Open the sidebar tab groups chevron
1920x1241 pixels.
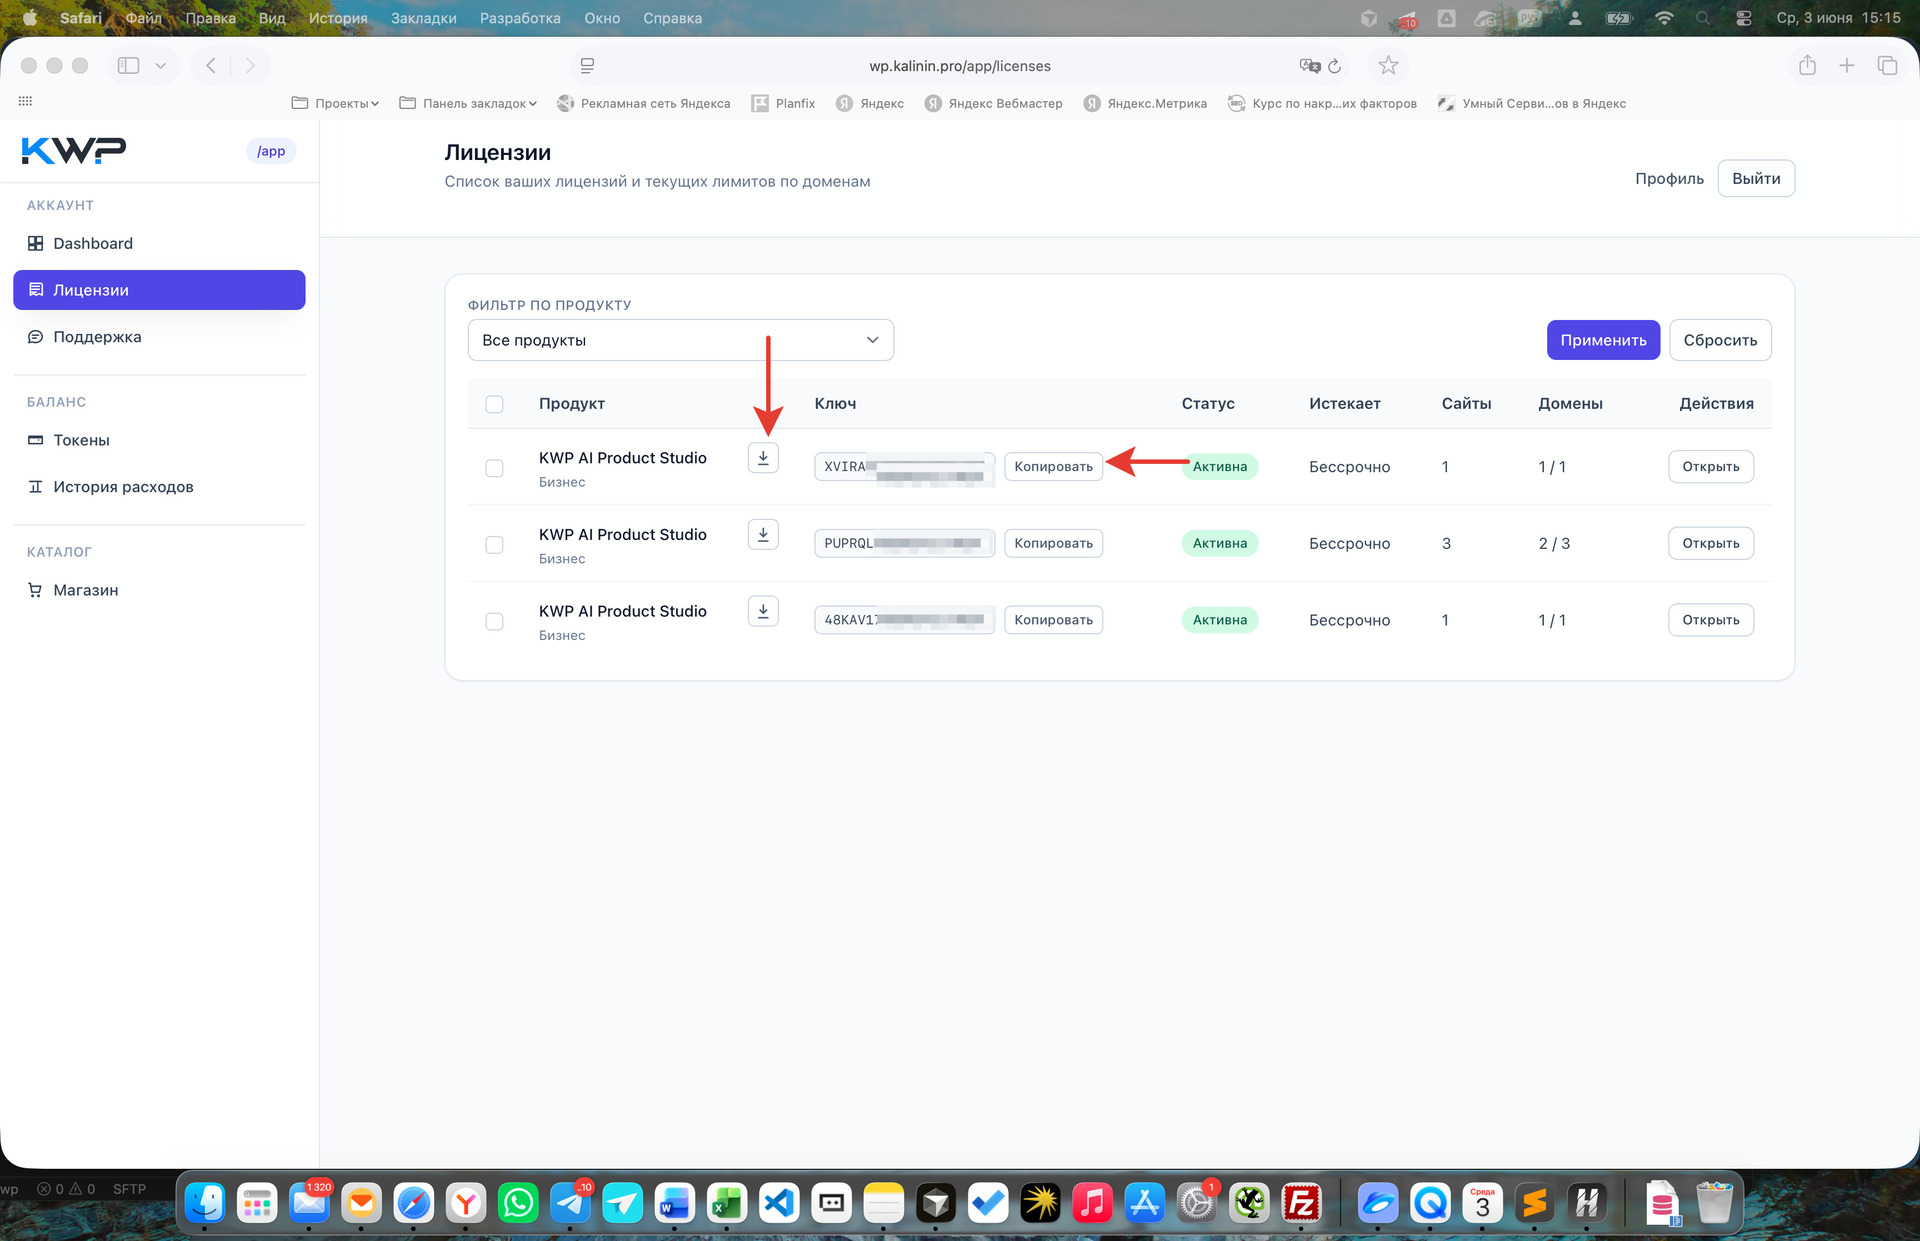tap(160, 65)
